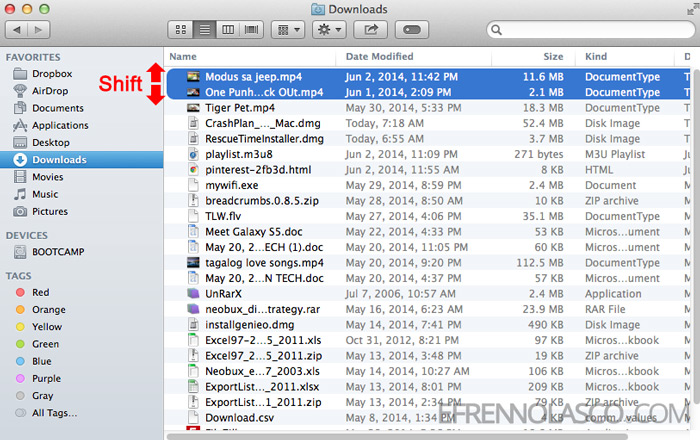Switch to icon view
Image resolution: width=700 pixels, height=440 pixels.
[x=180, y=30]
